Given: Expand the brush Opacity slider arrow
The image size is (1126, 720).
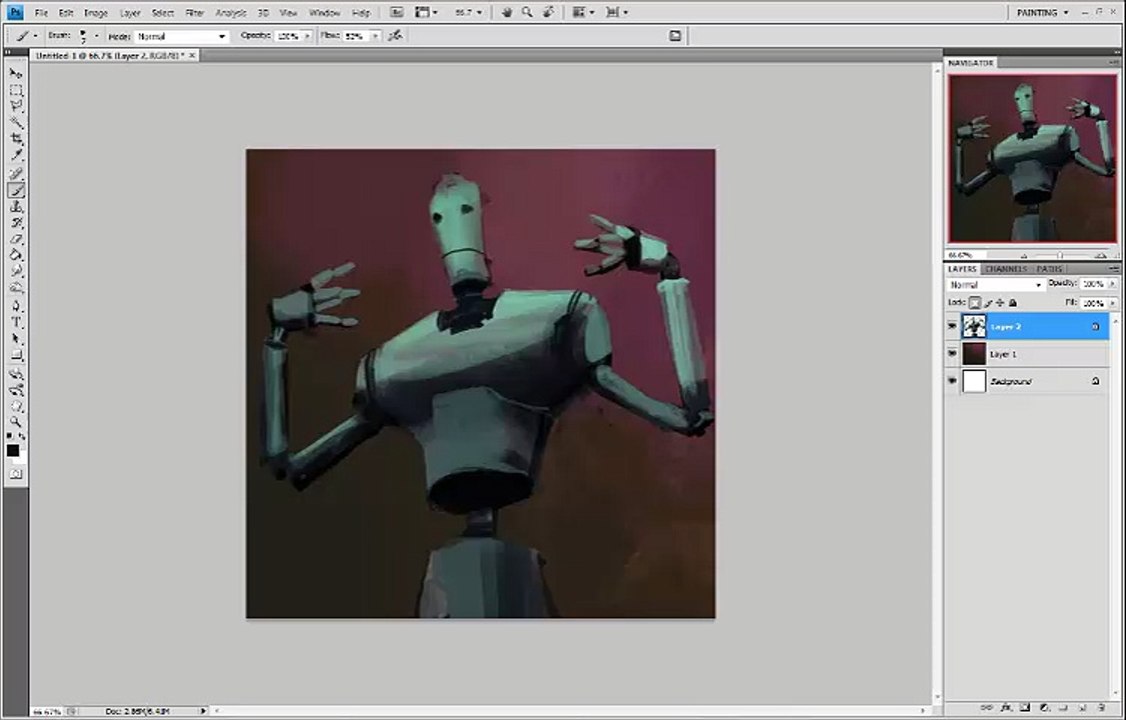Looking at the screenshot, I should (x=307, y=36).
